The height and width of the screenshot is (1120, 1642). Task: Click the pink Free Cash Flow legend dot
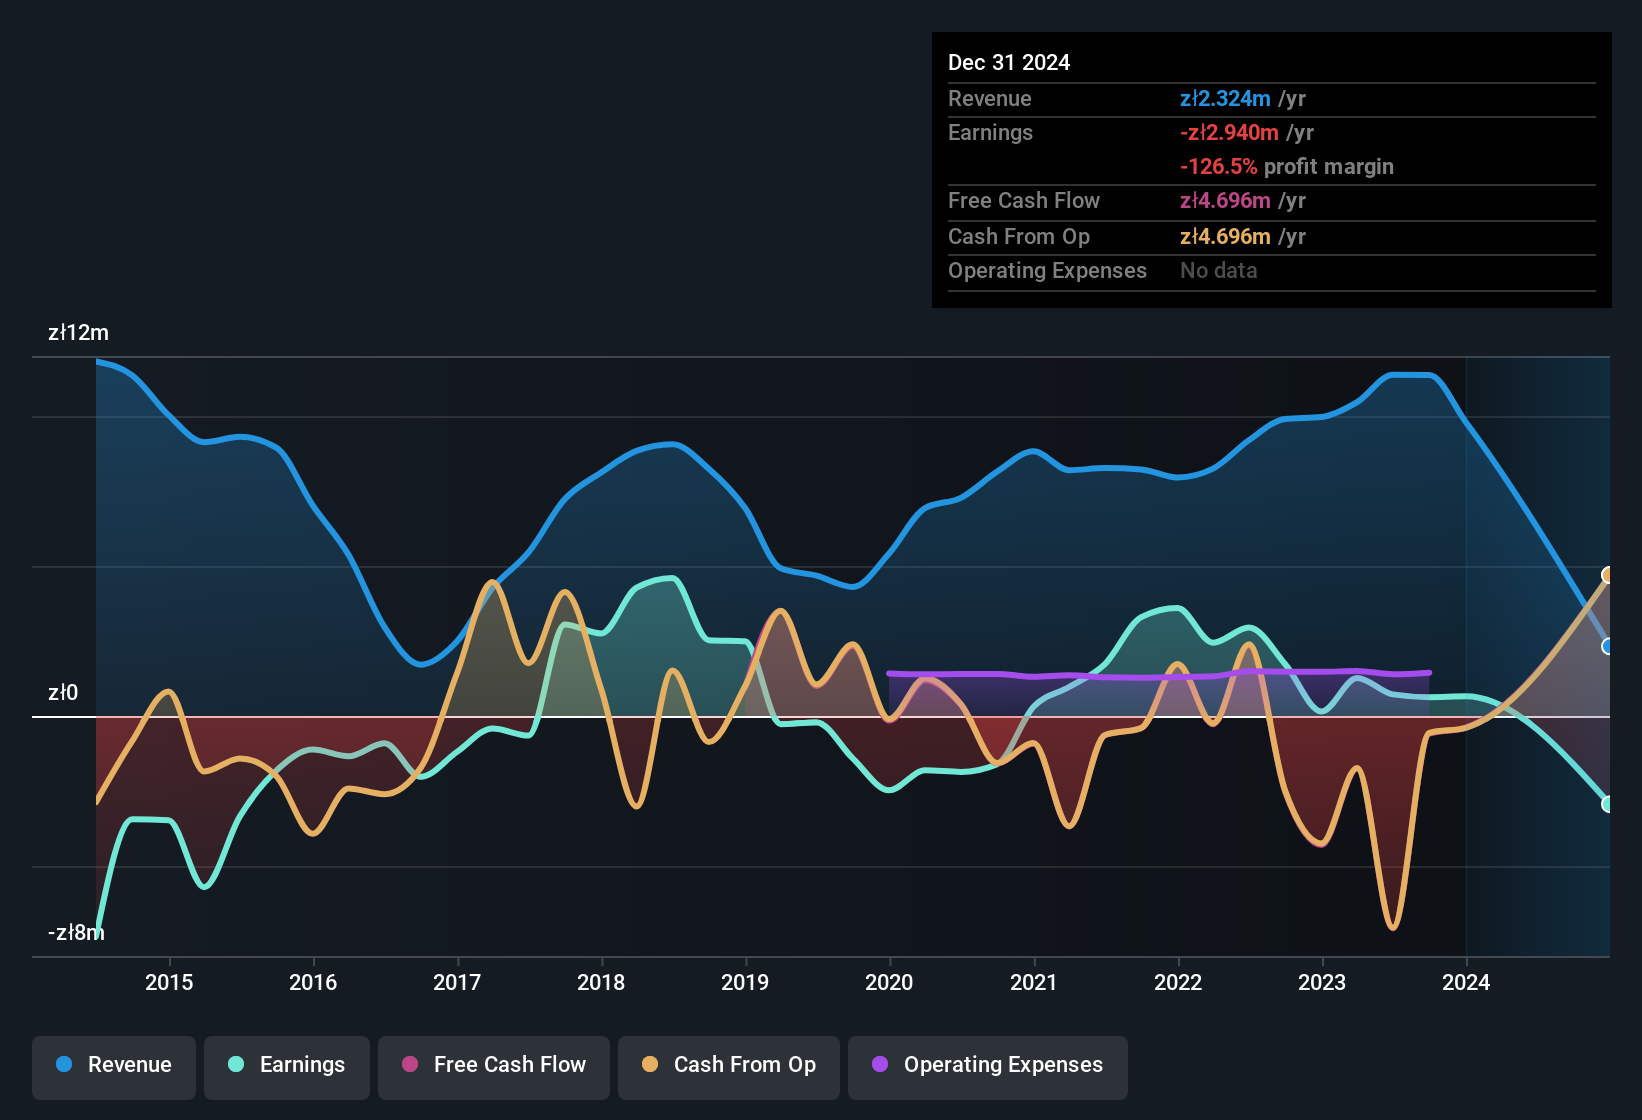pos(409,1065)
